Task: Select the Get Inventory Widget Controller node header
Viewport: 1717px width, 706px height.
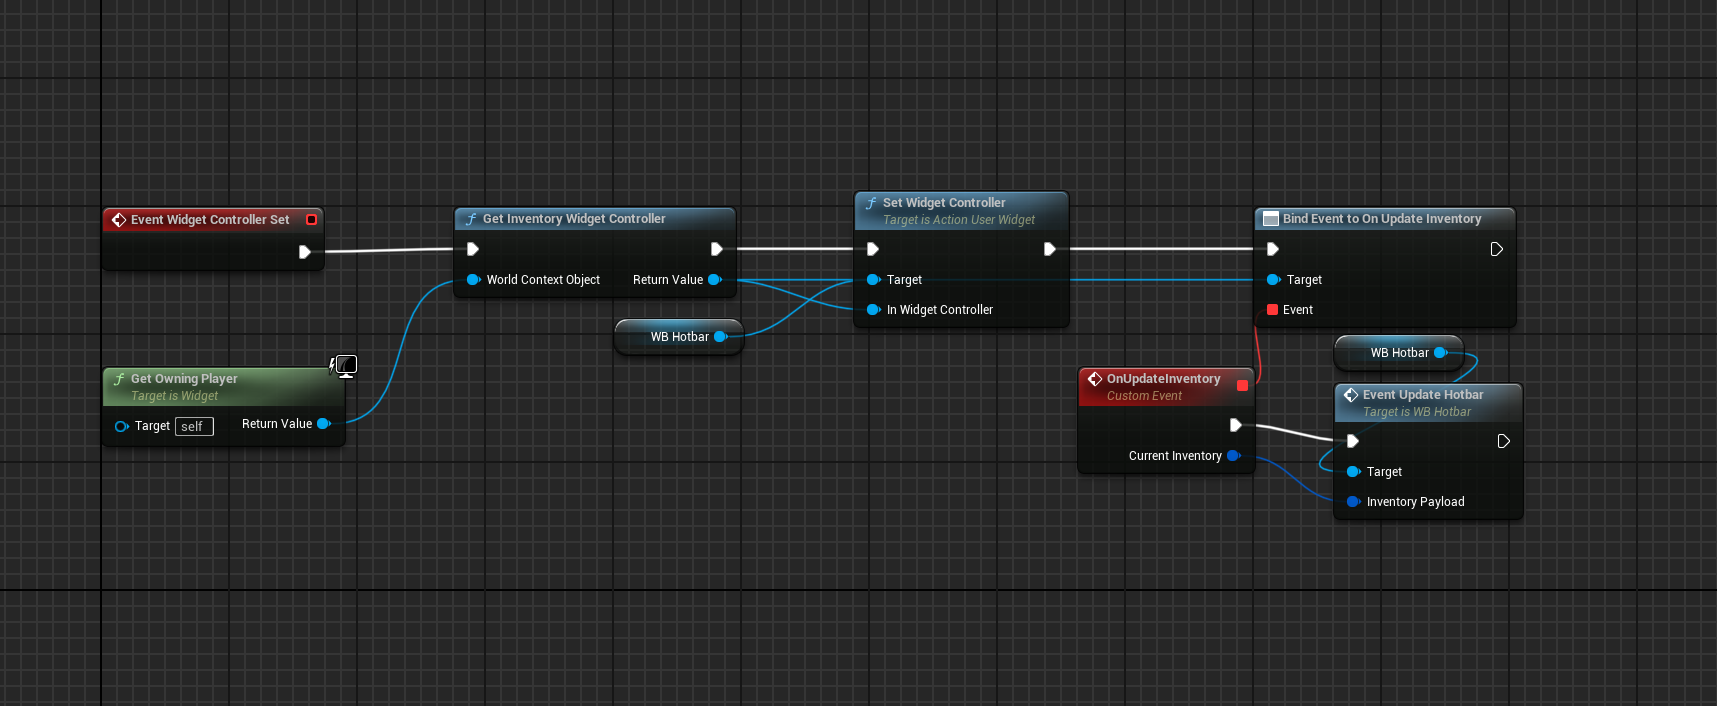Action: (x=574, y=219)
